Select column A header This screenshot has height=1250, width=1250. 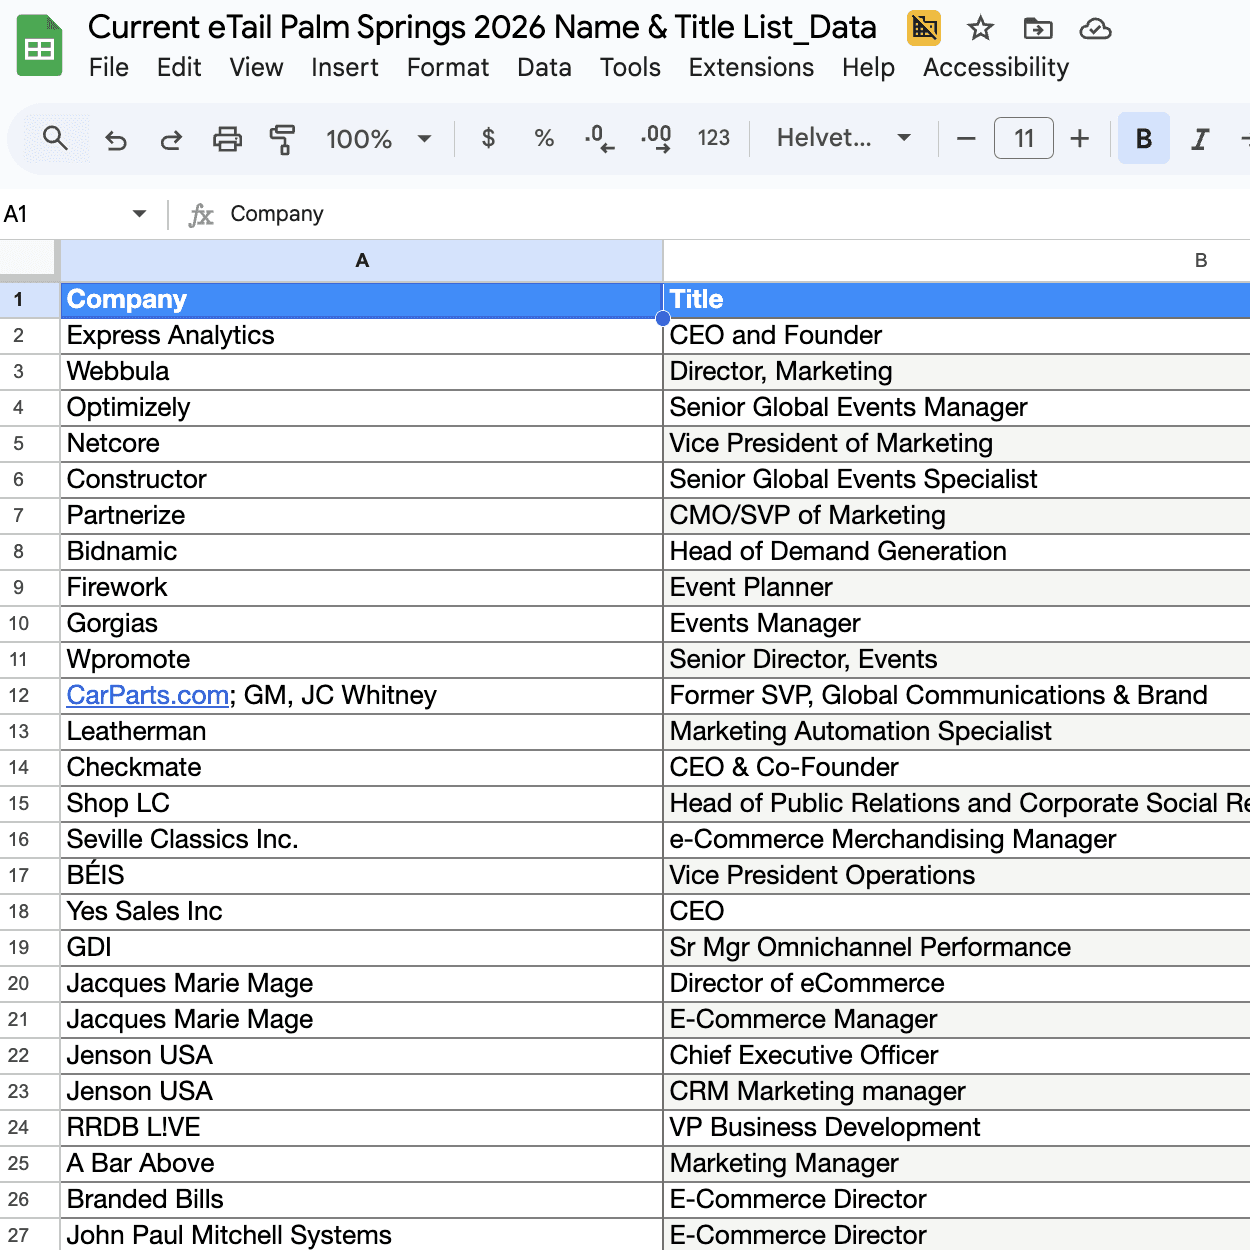362,261
